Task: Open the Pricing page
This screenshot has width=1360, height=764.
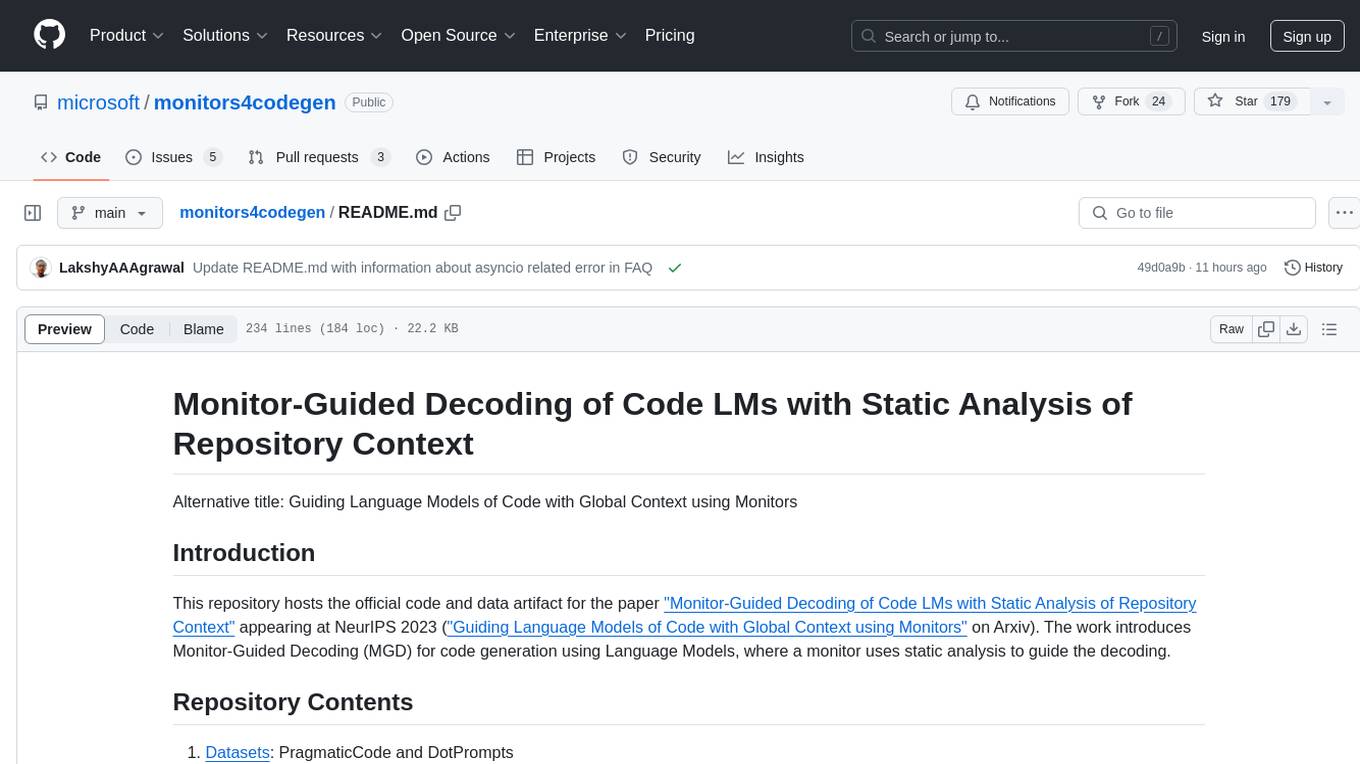Action: coord(670,35)
